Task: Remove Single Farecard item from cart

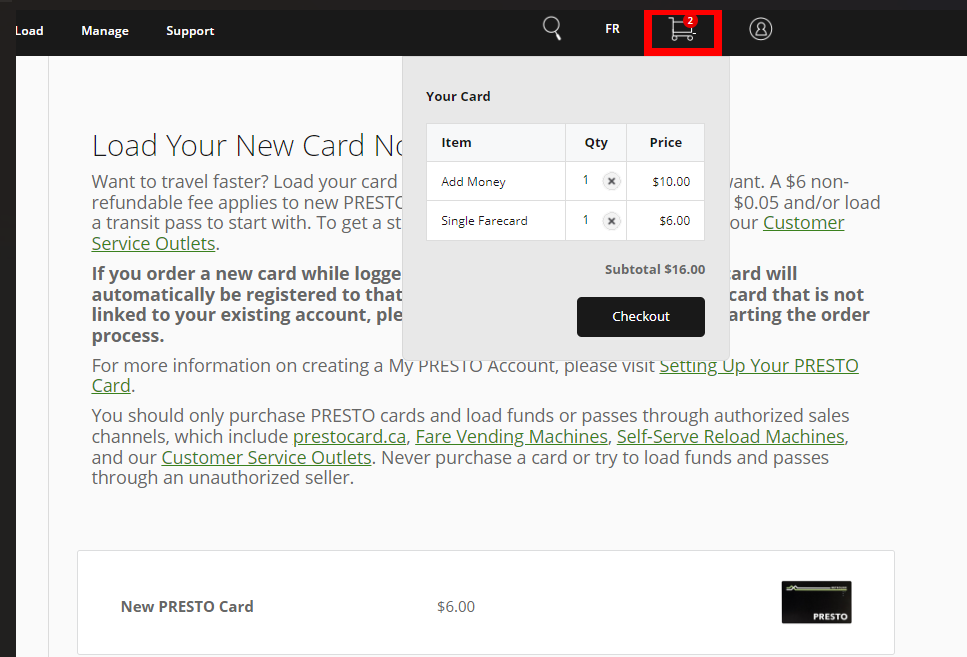Action: 611,221
